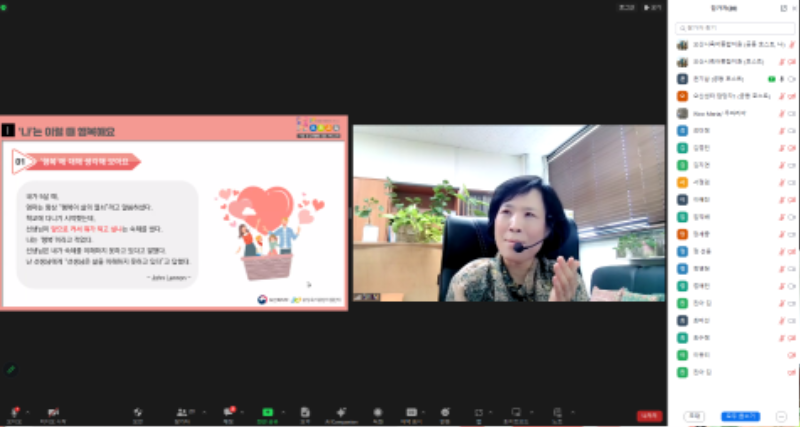Image resolution: width=800 pixels, height=427 pixels.
Task: Click the video camera icon in the toolbar
Action: (x=53, y=411)
